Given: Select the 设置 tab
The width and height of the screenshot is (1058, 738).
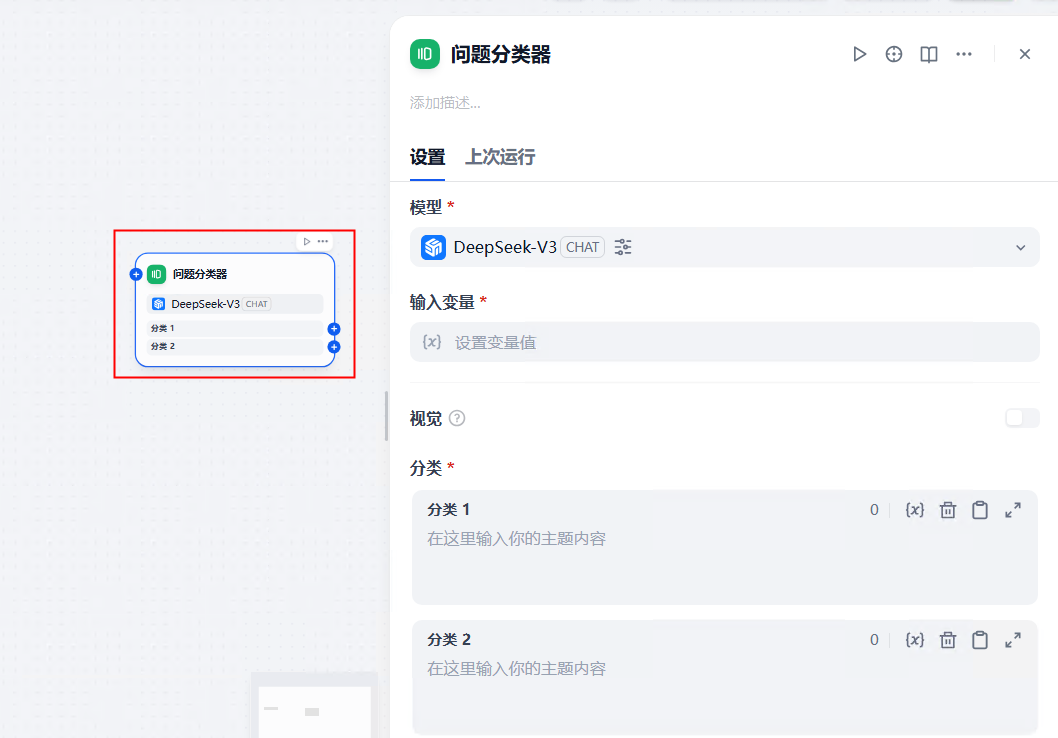Looking at the screenshot, I should pyautogui.click(x=427, y=157).
